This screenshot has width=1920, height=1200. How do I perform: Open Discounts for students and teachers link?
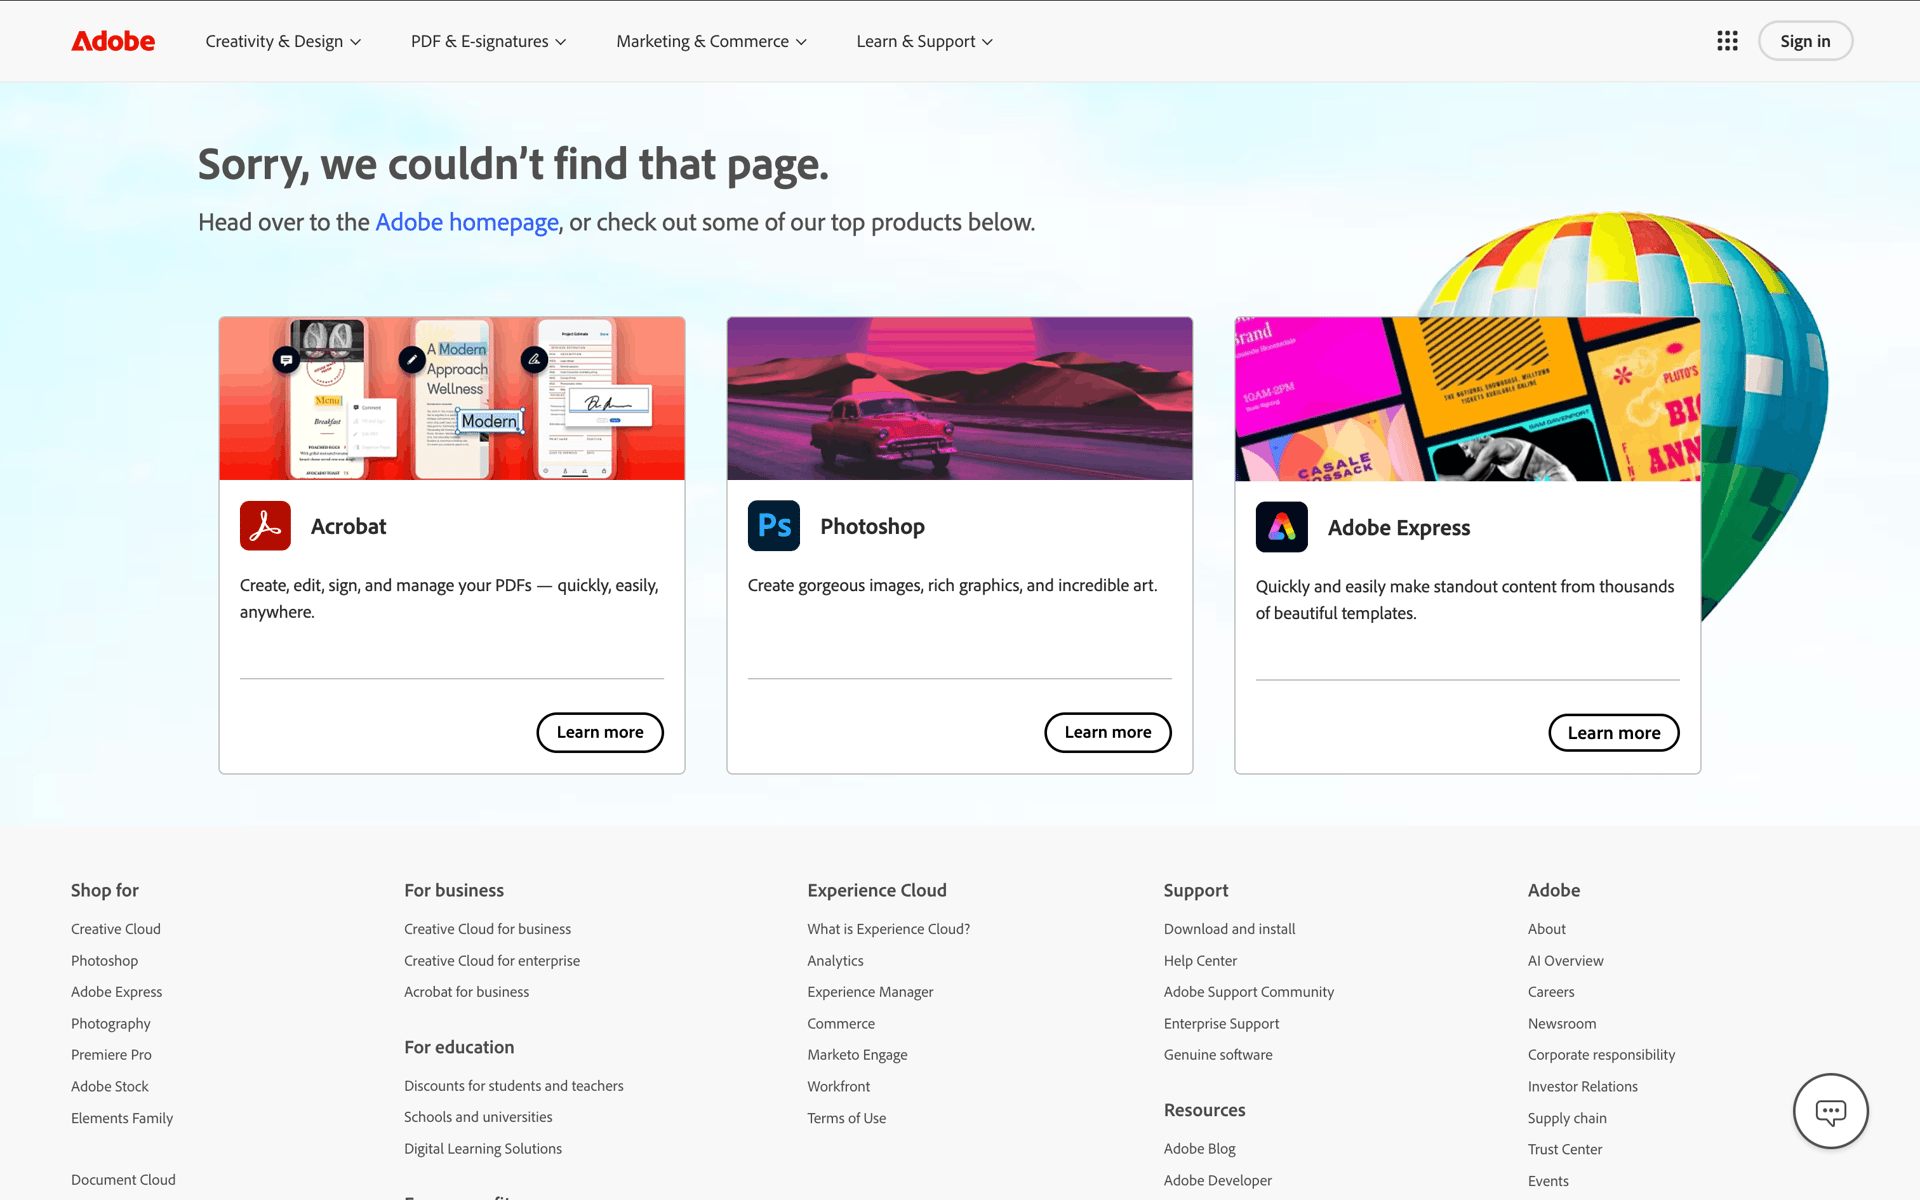[x=514, y=1086]
